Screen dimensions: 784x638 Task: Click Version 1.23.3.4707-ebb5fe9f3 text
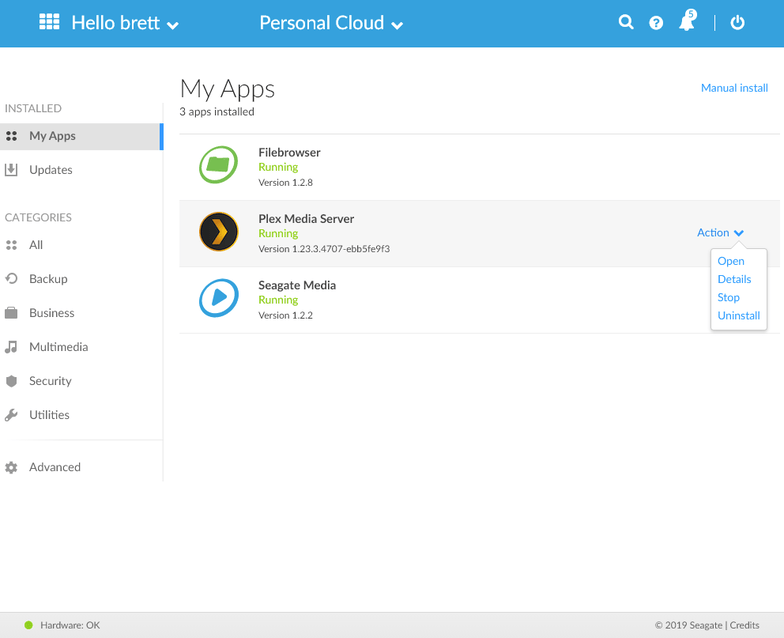tap(324, 249)
